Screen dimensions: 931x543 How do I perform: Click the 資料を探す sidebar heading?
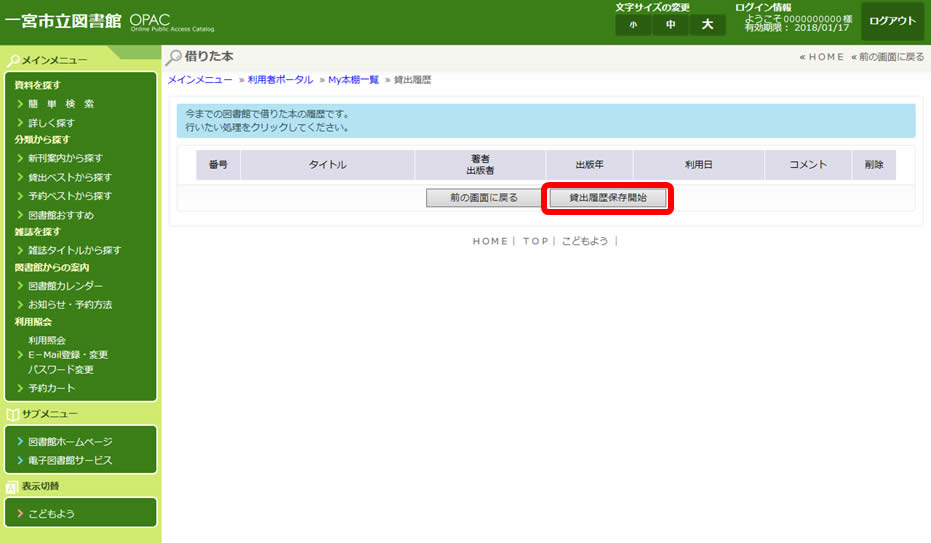coord(37,85)
